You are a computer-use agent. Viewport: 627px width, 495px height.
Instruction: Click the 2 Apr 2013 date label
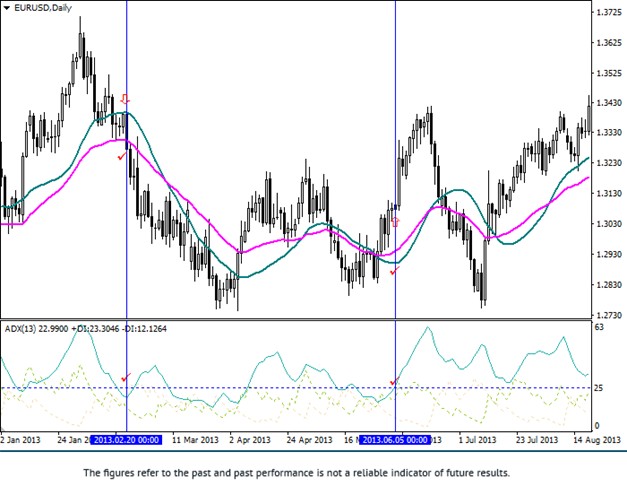[x=250, y=440]
